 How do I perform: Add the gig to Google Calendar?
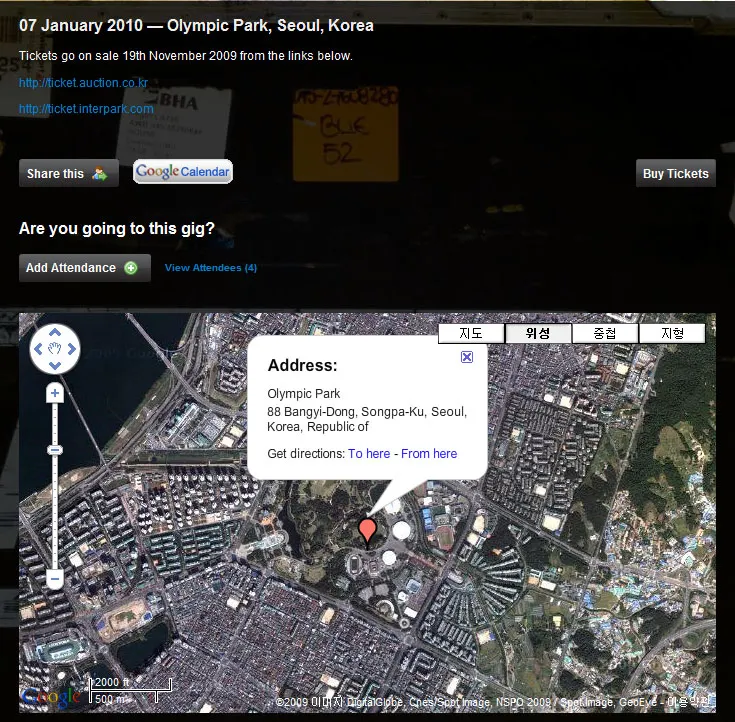pos(183,172)
